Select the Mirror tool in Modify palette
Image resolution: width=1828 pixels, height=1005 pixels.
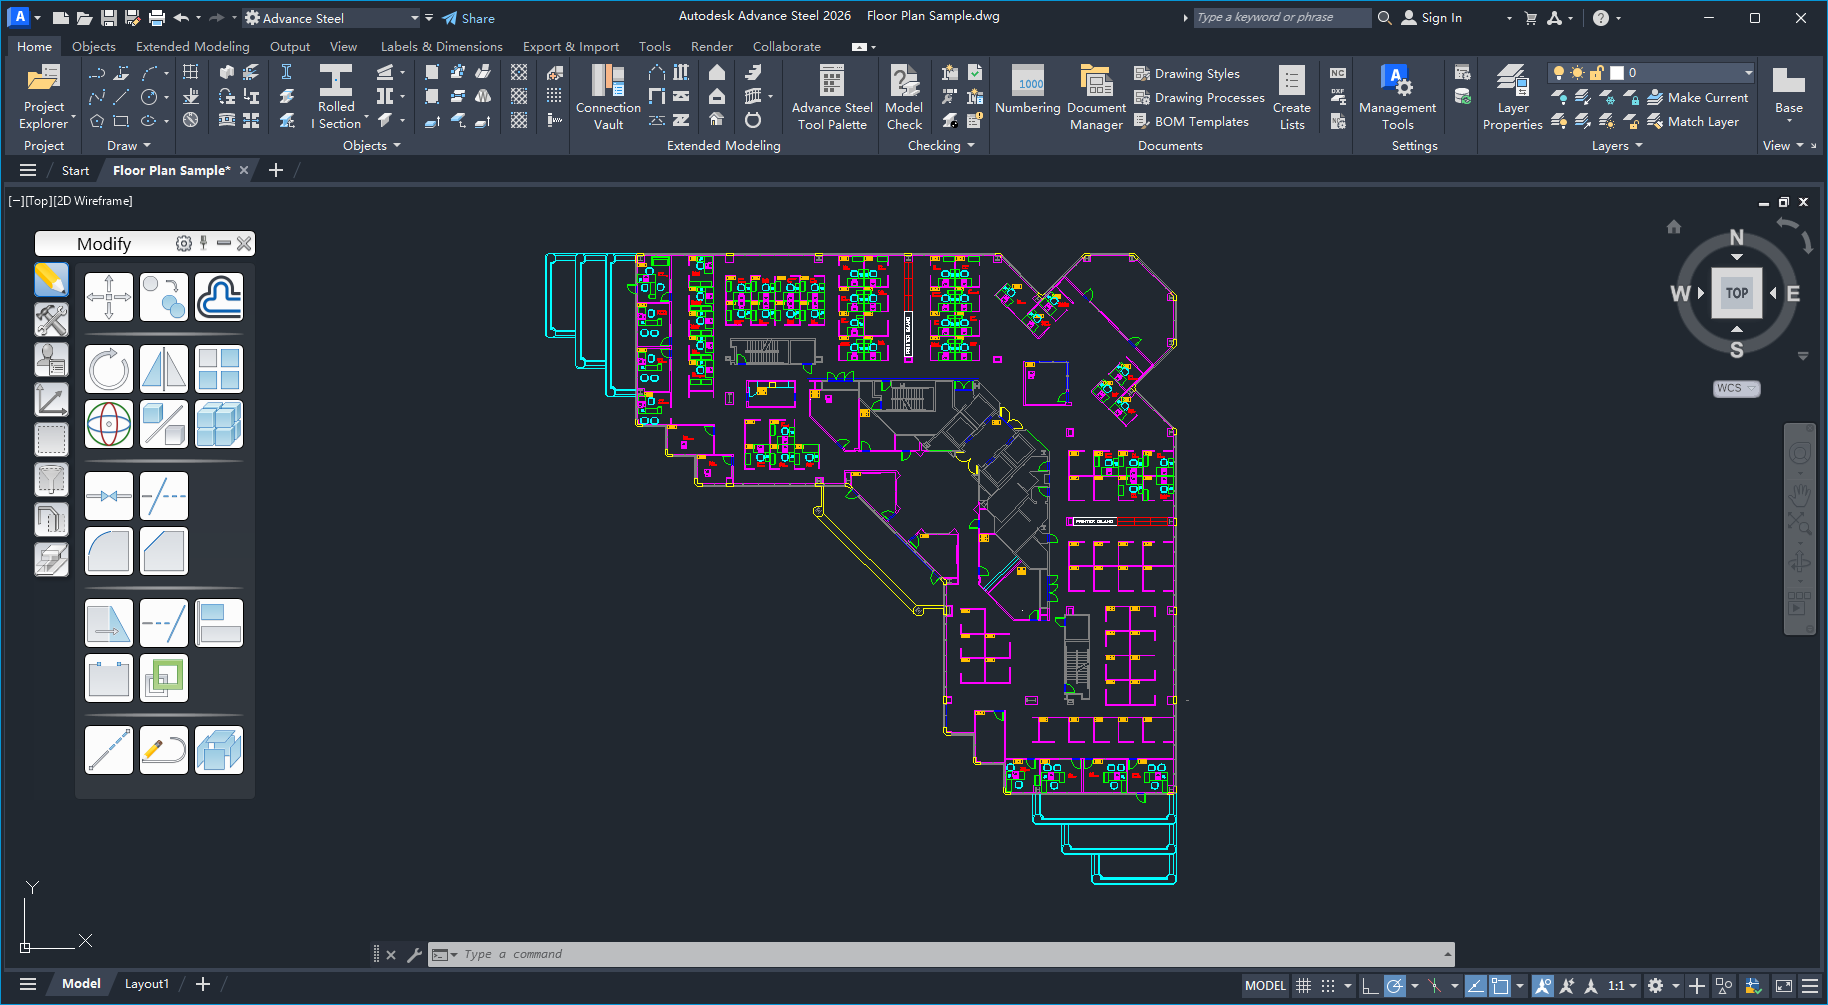(x=164, y=369)
